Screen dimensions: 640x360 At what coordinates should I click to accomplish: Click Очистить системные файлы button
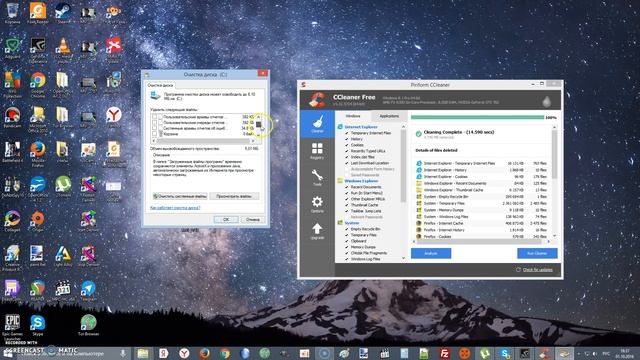pos(180,196)
